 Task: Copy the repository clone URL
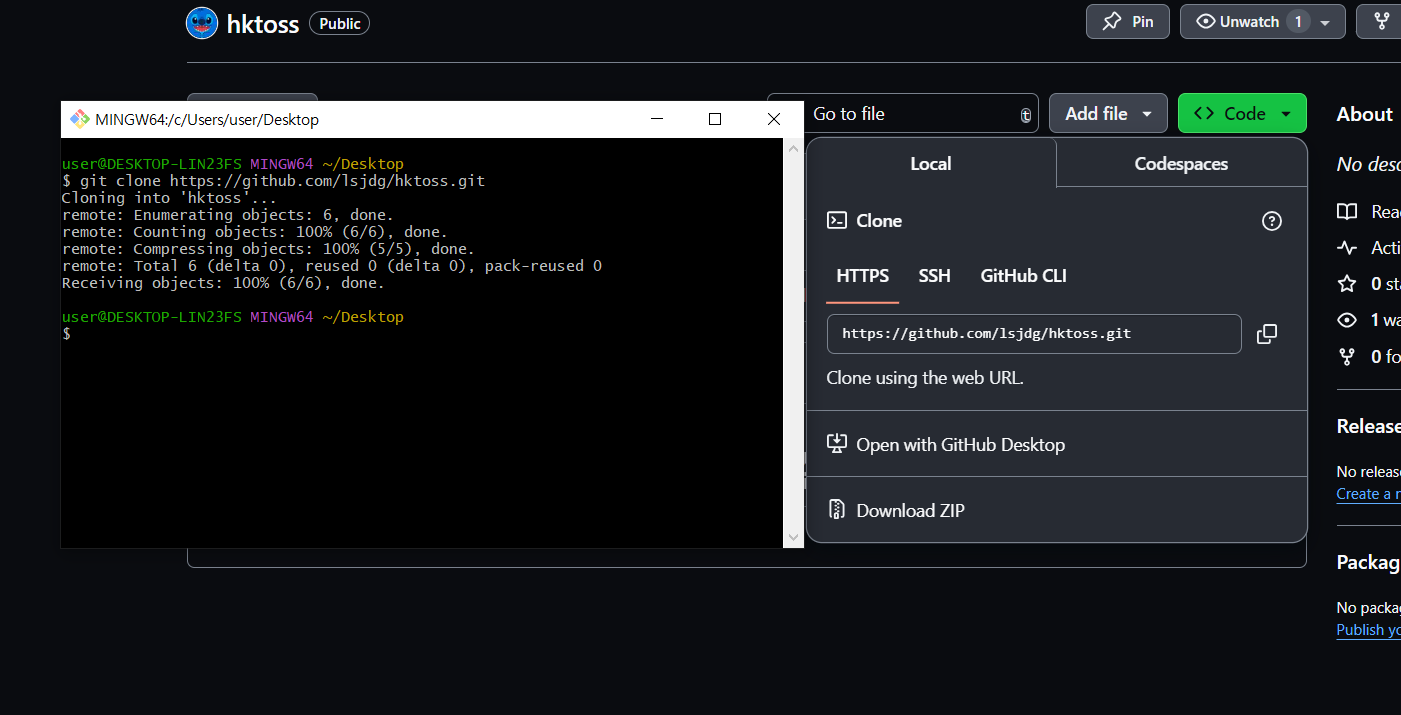pos(1267,334)
